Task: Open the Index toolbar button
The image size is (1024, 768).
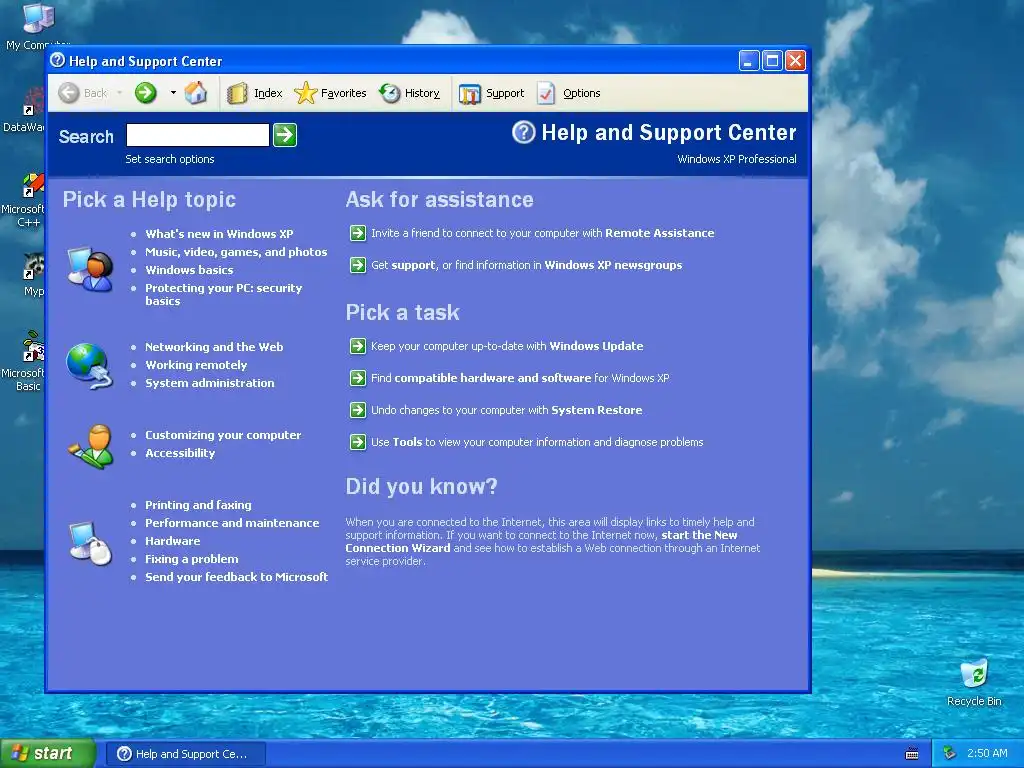Action: (x=255, y=93)
